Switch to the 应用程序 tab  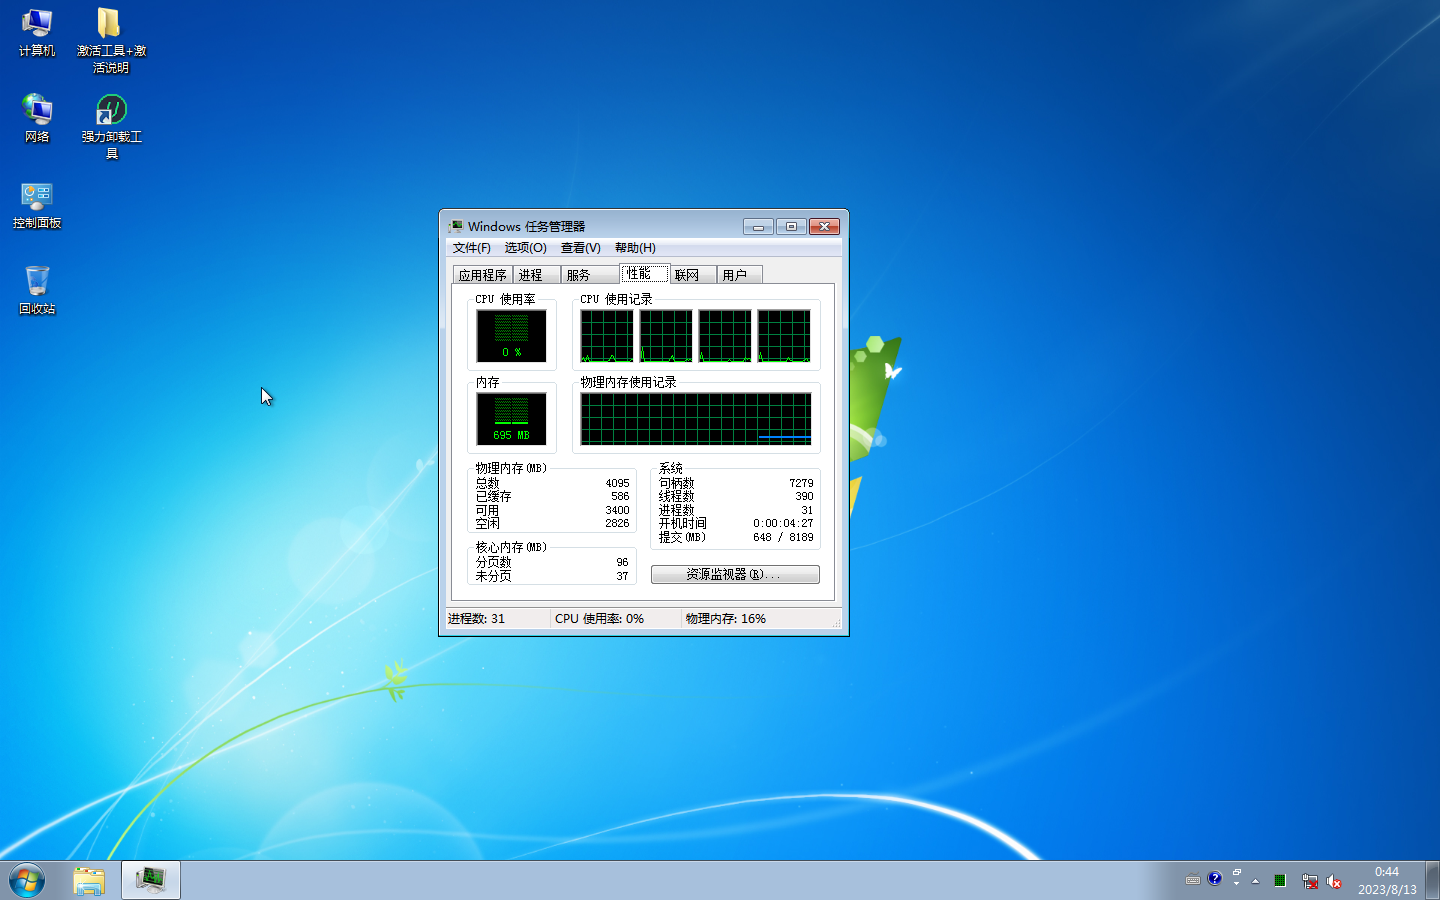click(483, 275)
